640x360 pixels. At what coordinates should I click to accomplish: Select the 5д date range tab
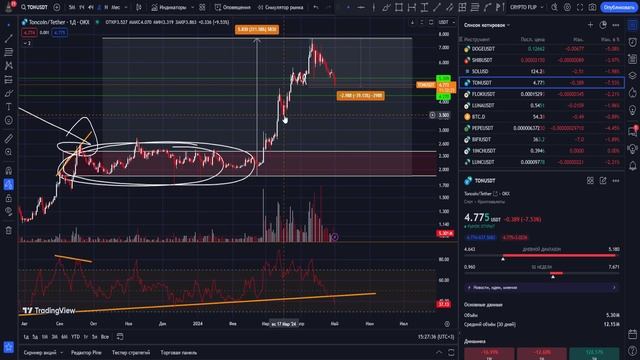click(x=35, y=337)
